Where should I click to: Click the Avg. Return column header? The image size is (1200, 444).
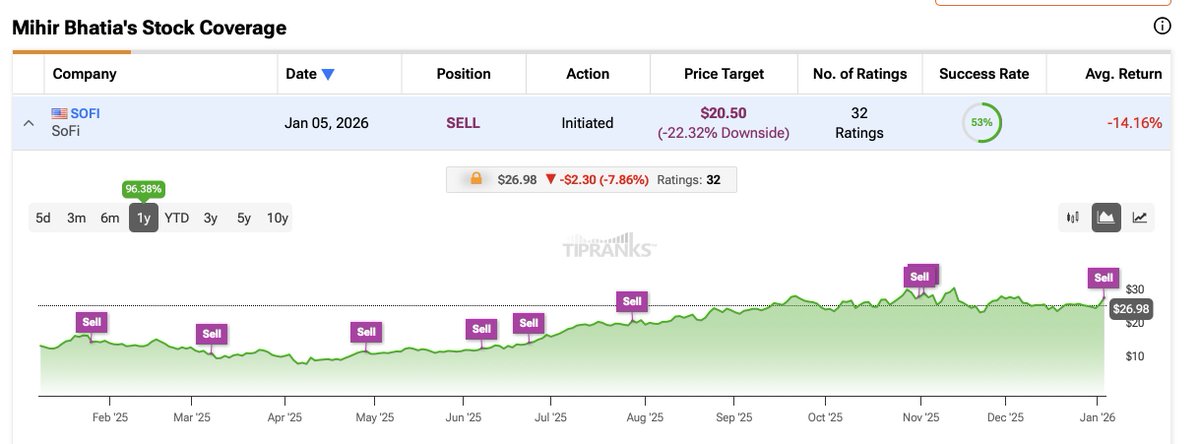pos(1123,74)
